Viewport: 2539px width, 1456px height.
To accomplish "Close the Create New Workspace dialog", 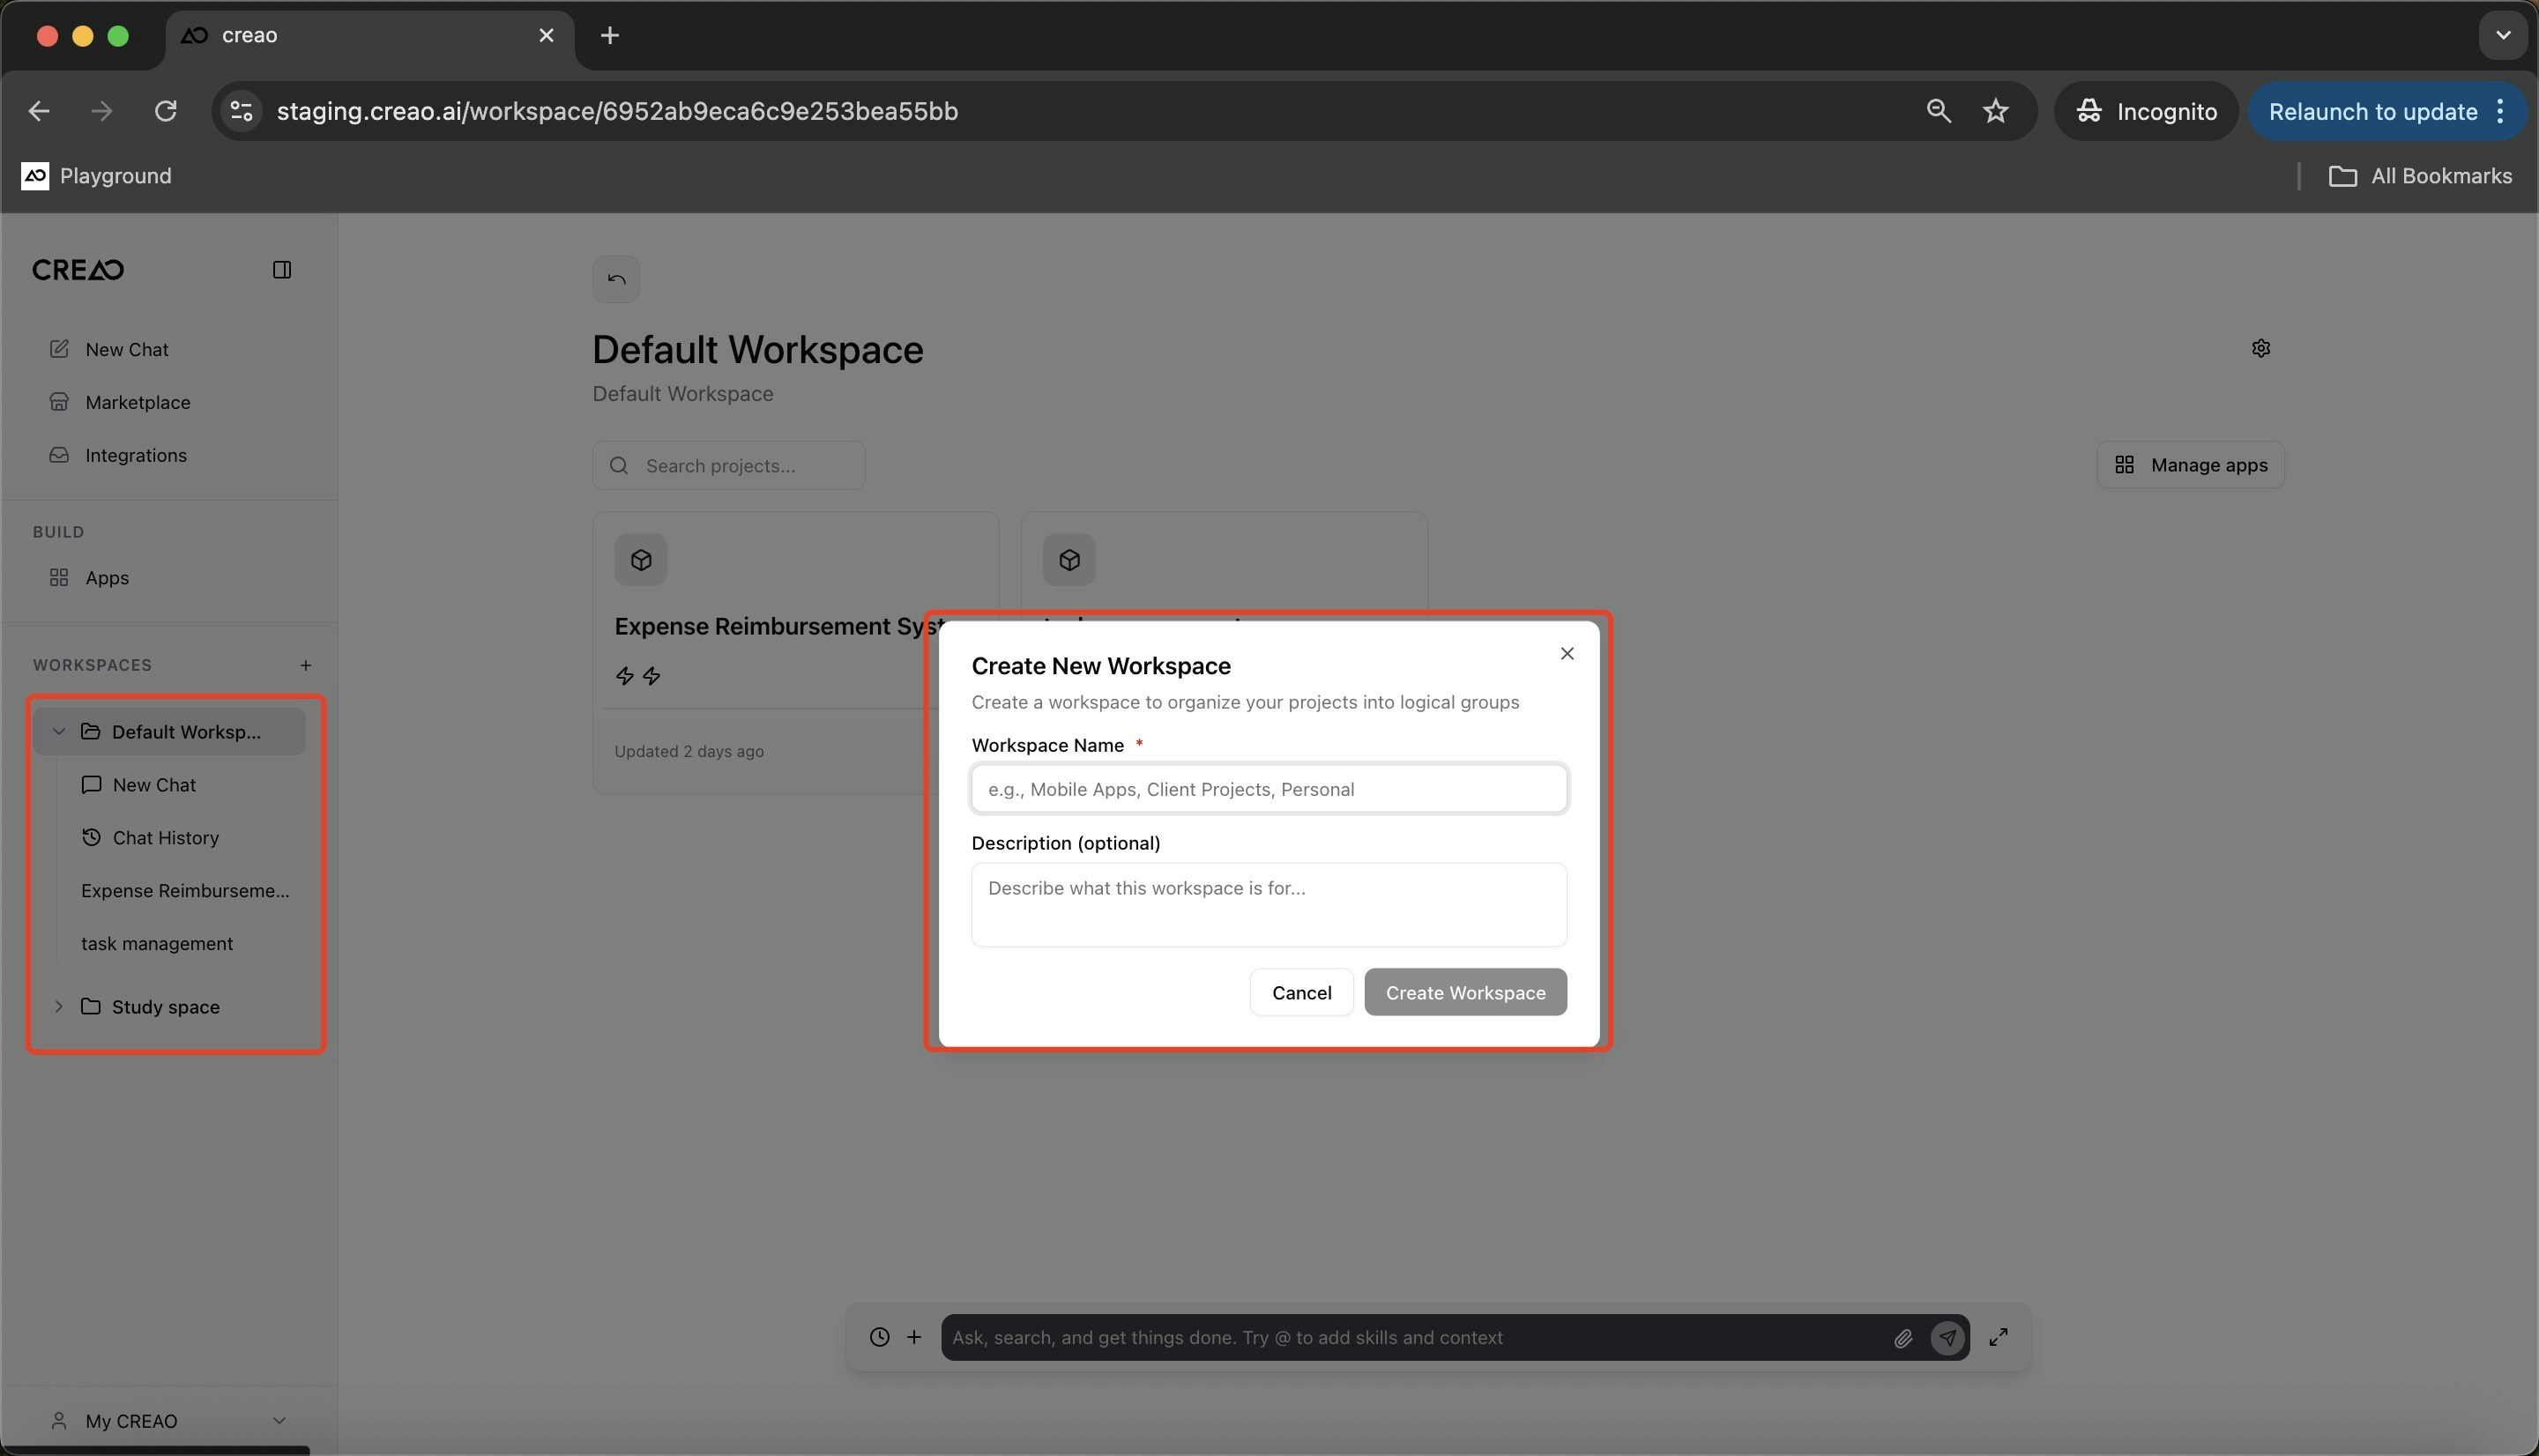I will click(1566, 653).
